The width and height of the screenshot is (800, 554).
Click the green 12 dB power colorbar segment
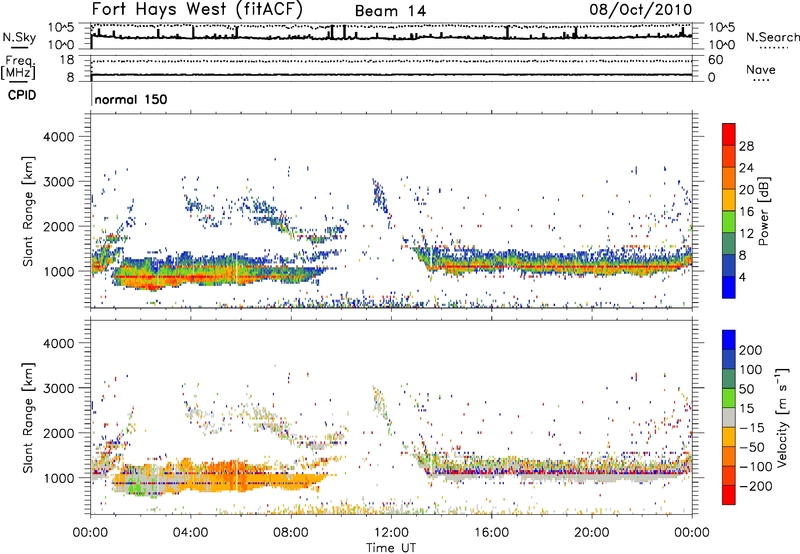[x=729, y=221]
